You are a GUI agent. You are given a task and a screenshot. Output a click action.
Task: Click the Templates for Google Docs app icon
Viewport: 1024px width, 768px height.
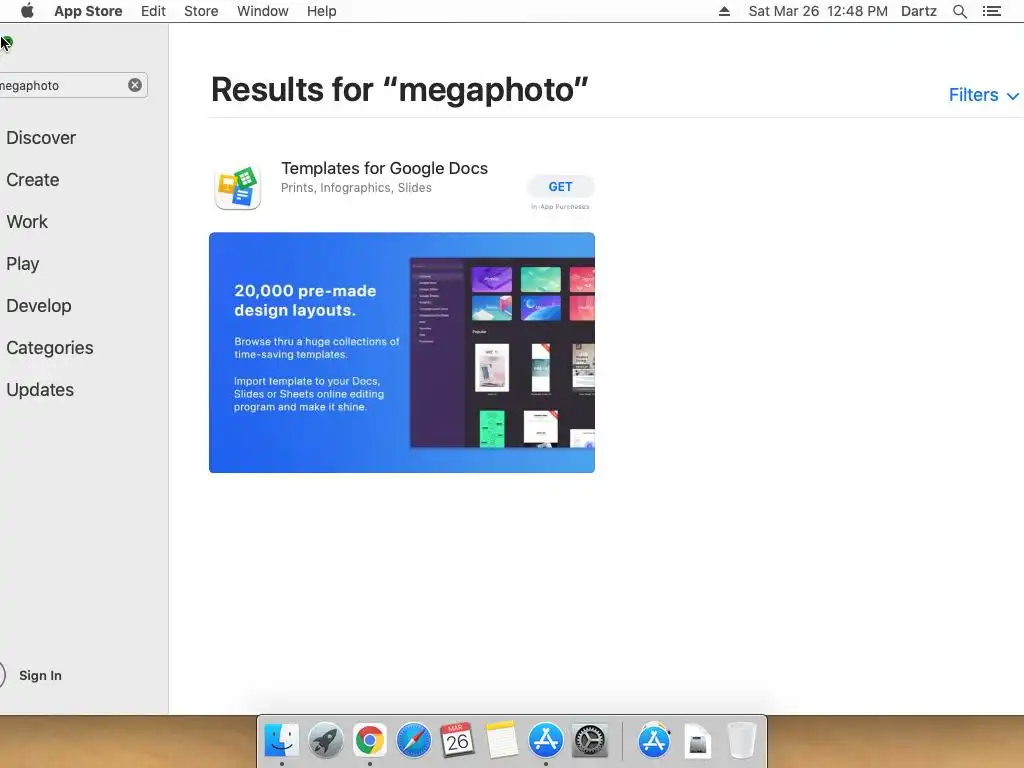click(x=238, y=187)
